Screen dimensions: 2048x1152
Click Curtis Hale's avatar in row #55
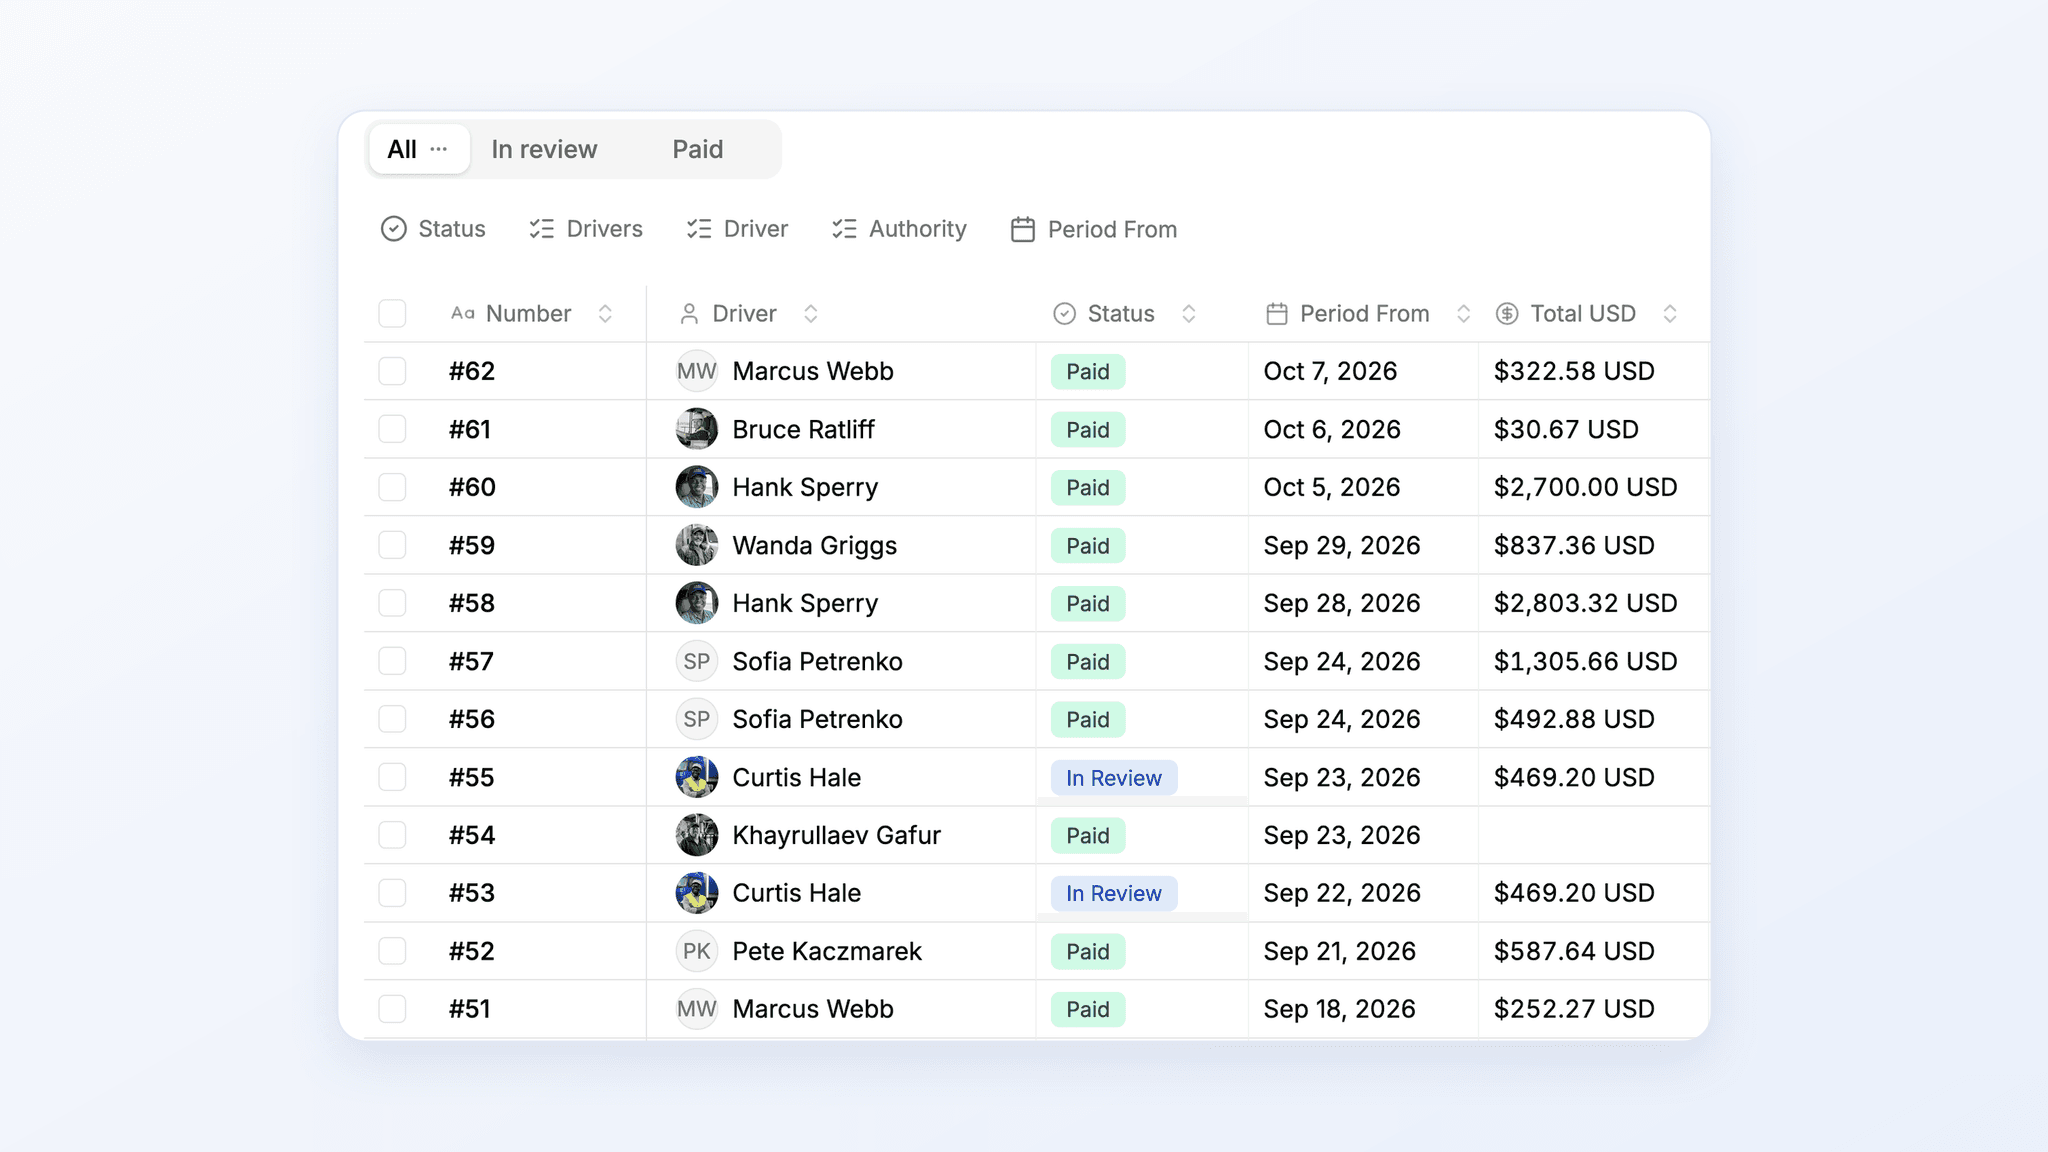[x=697, y=777]
